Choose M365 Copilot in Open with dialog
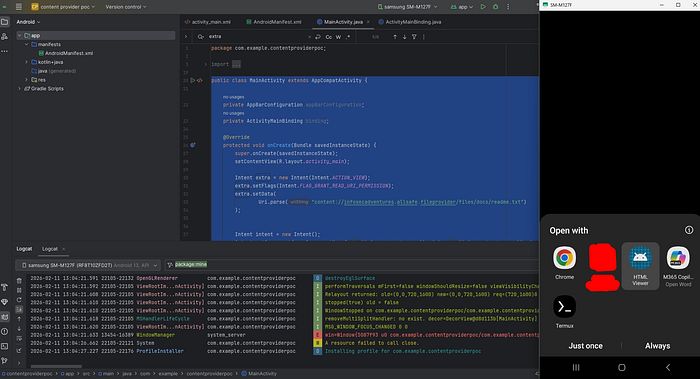 point(678,266)
